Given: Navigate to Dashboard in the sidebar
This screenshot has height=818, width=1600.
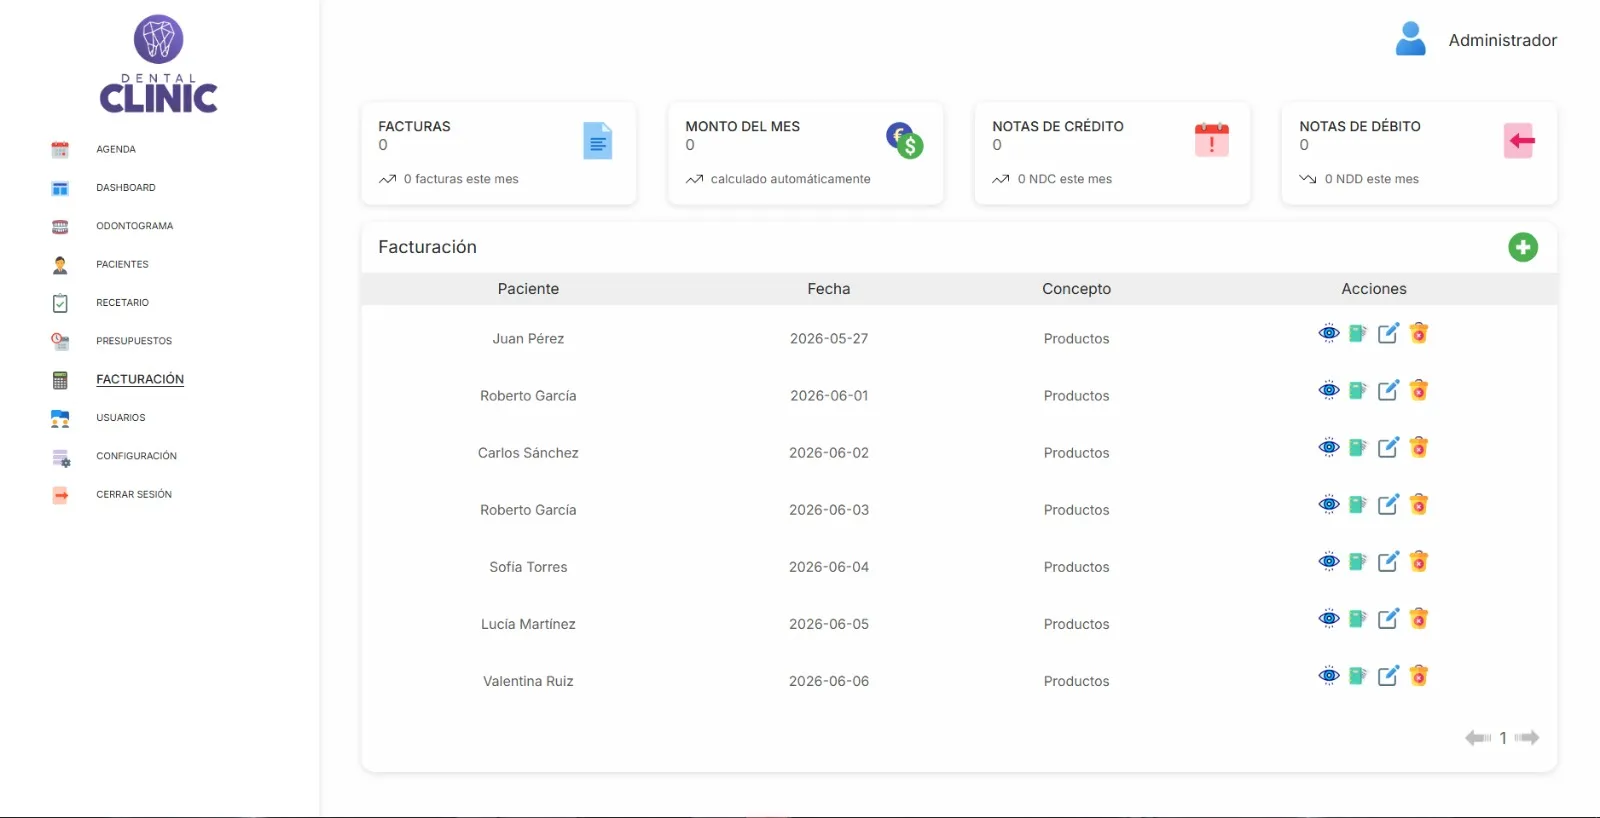Looking at the screenshot, I should tap(126, 188).
